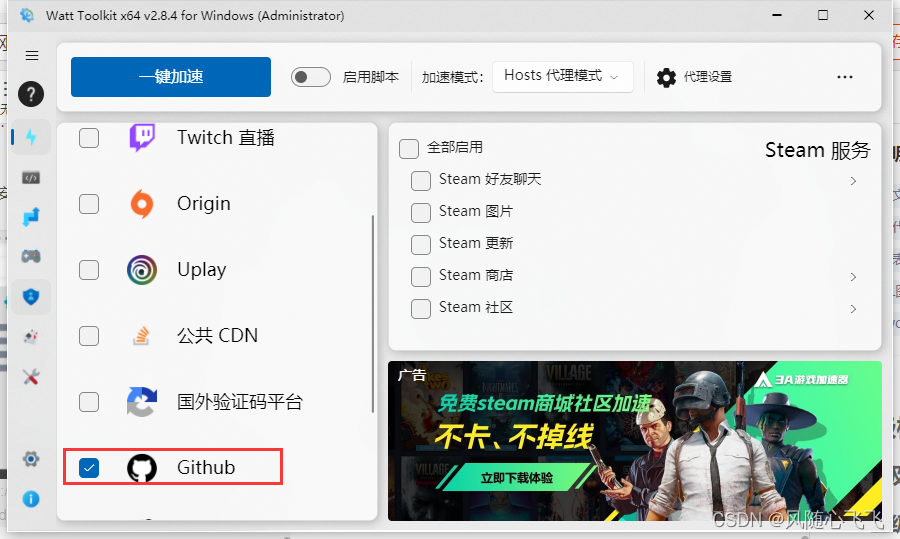Open the three-dots more options menu

pyautogui.click(x=845, y=77)
